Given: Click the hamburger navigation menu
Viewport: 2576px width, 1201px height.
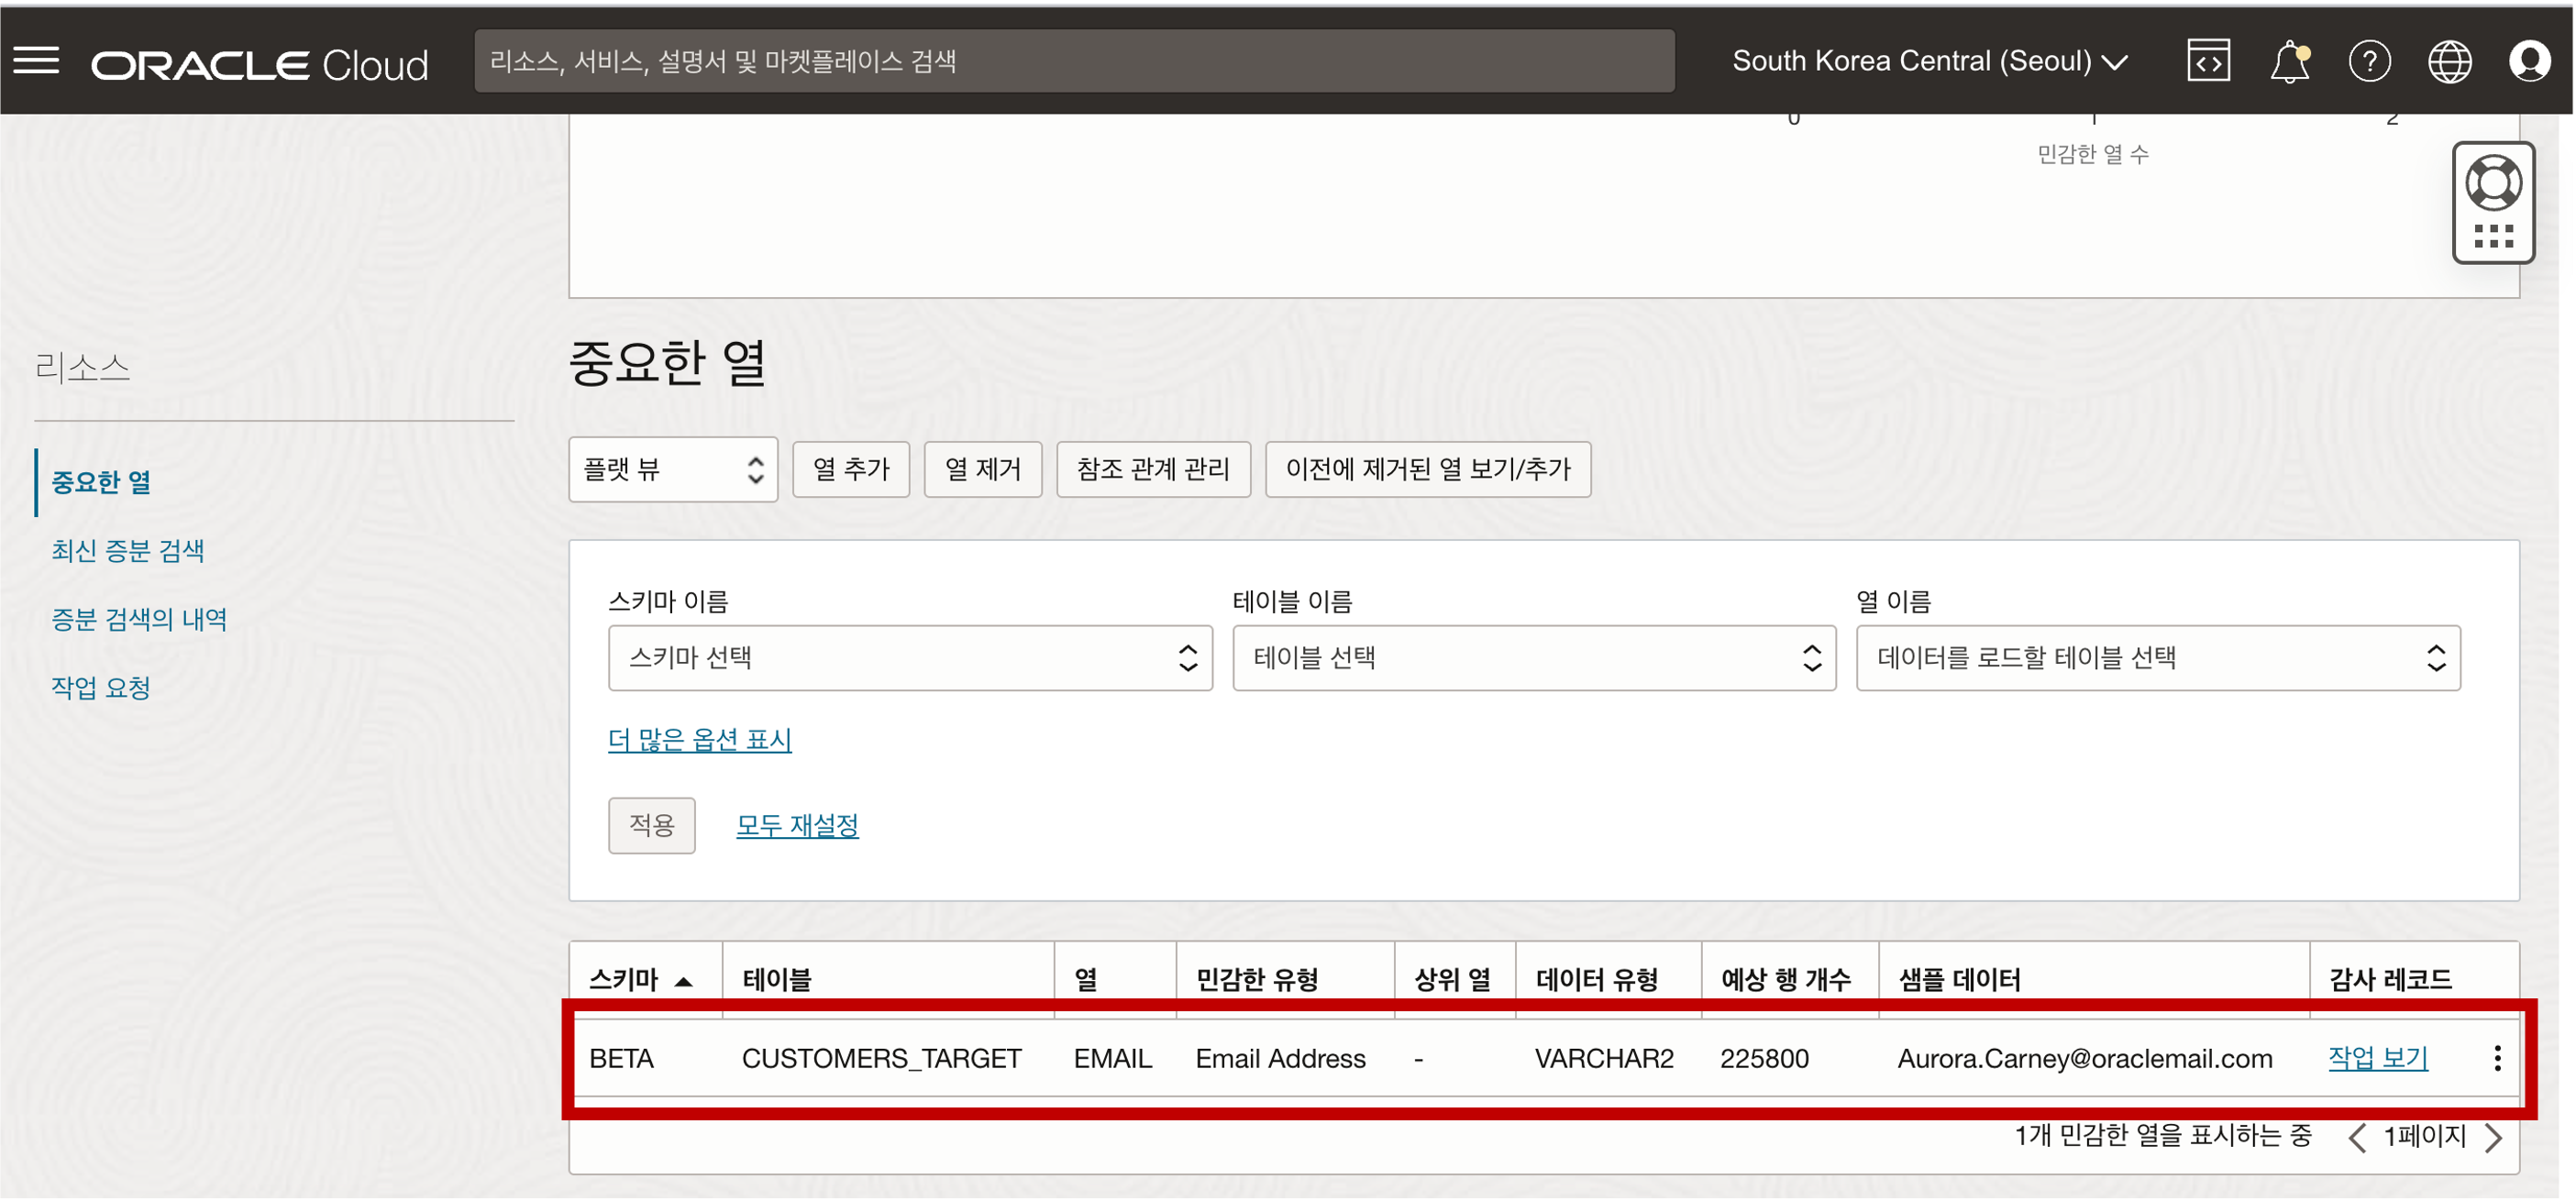Looking at the screenshot, I should [38, 61].
